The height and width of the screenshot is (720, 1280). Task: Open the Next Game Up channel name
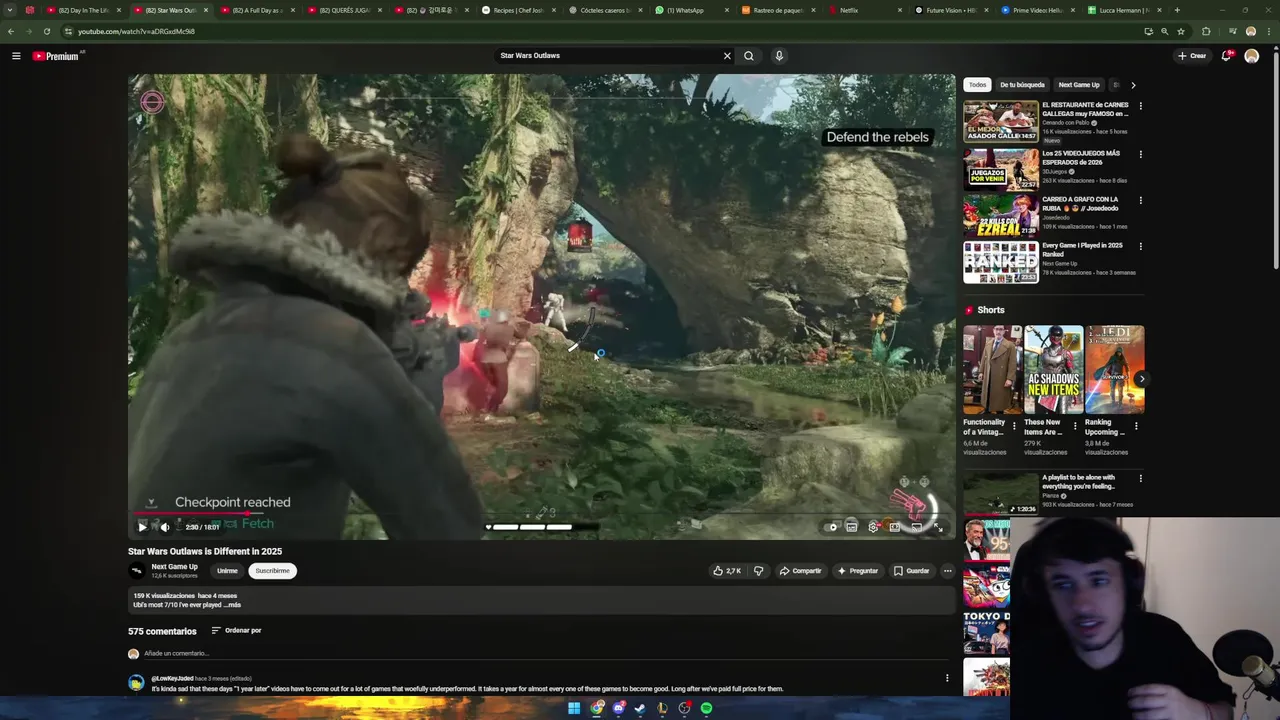pos(174,567)
